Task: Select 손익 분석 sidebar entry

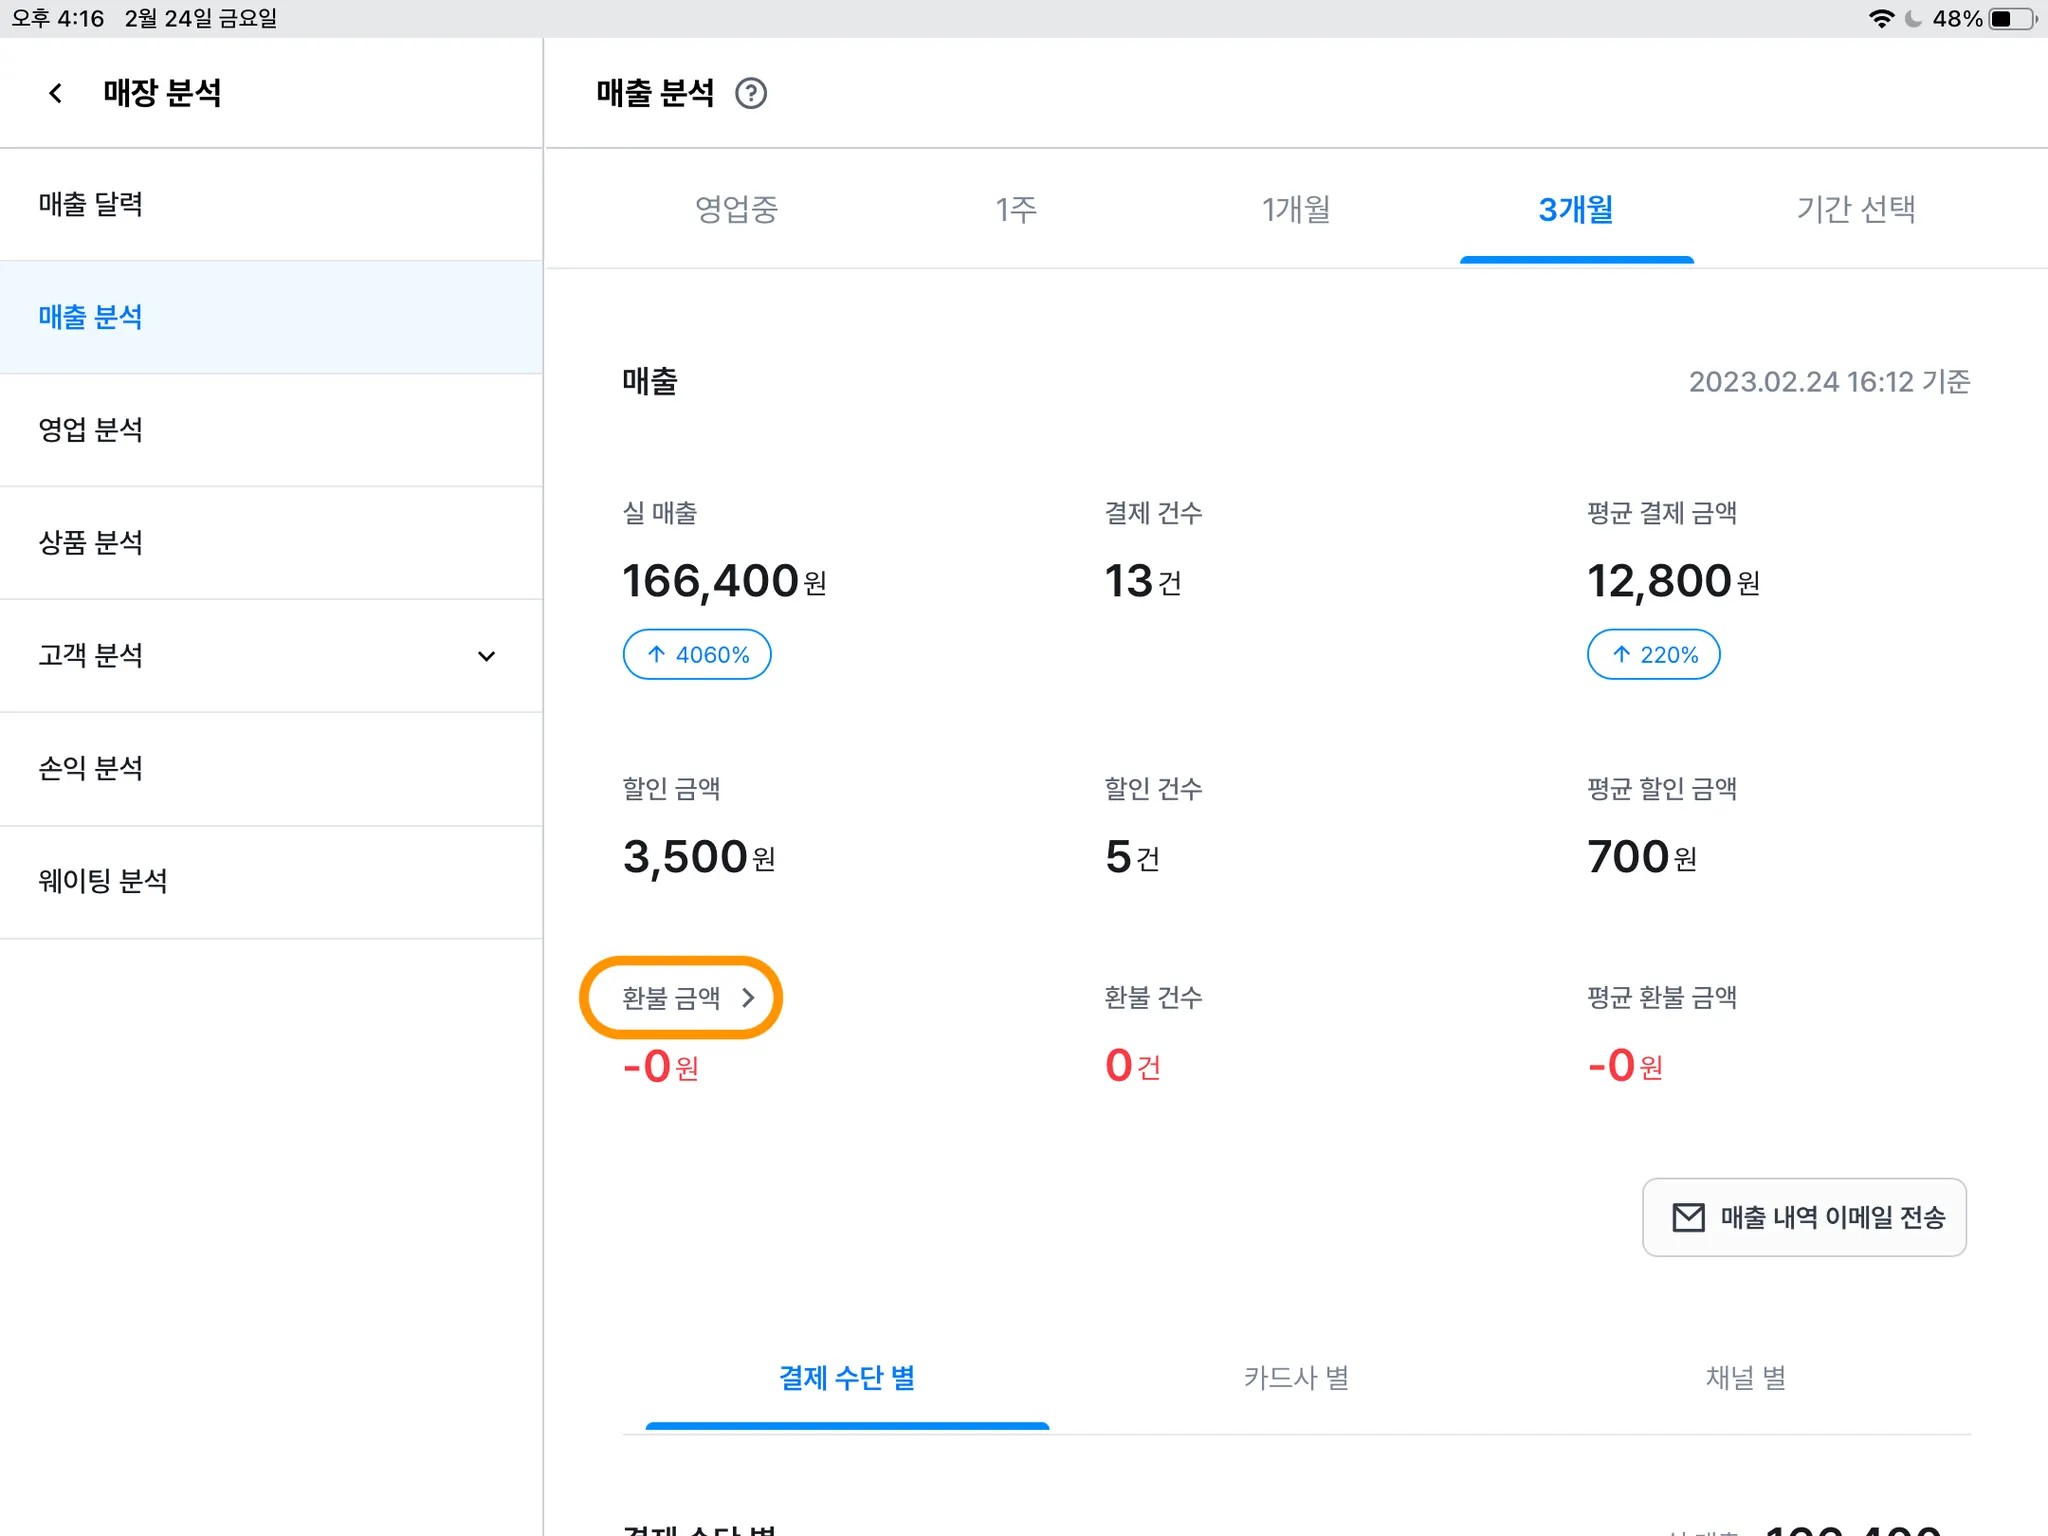Action: point(91,768)
